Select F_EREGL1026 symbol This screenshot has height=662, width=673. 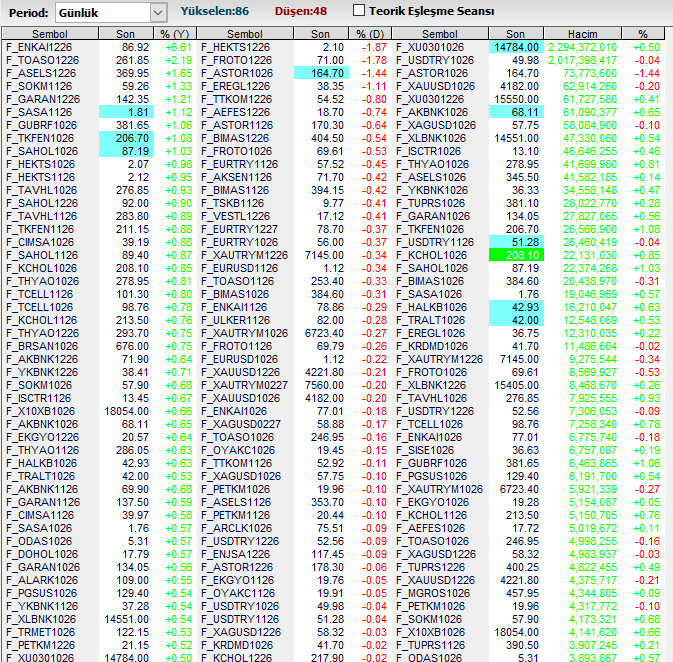point(430,333)
